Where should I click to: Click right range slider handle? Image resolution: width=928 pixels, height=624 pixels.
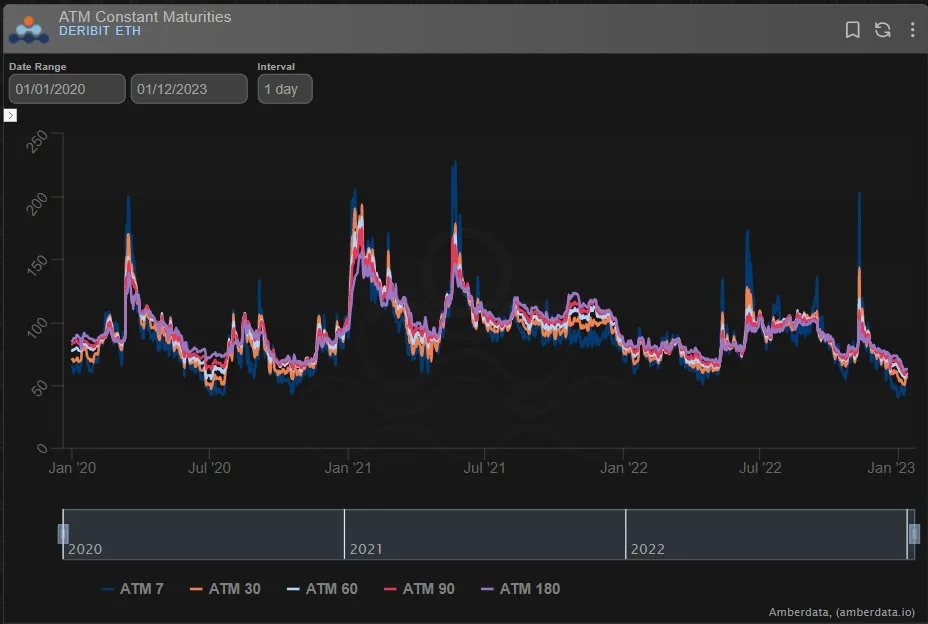point(914,533)
